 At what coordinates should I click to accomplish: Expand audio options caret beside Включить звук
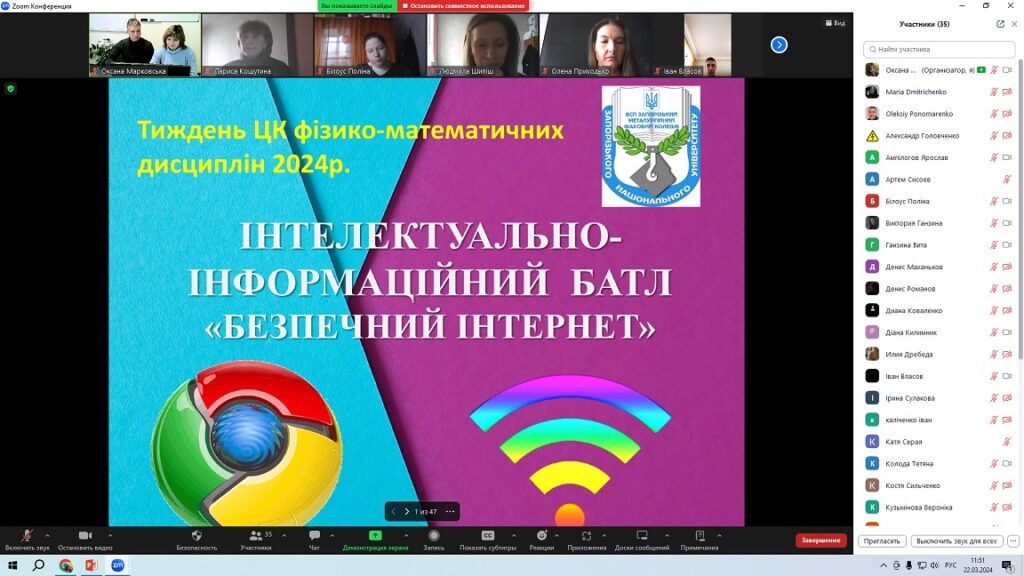point(47,536)
